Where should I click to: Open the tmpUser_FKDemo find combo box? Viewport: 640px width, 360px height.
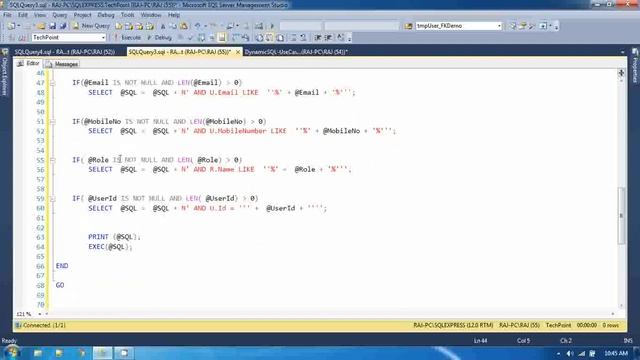tap(458, 26)
